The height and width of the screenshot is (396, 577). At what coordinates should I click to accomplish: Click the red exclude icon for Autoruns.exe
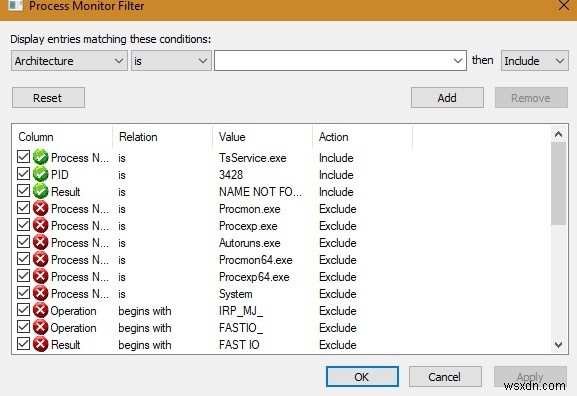(x=40, y=243)
